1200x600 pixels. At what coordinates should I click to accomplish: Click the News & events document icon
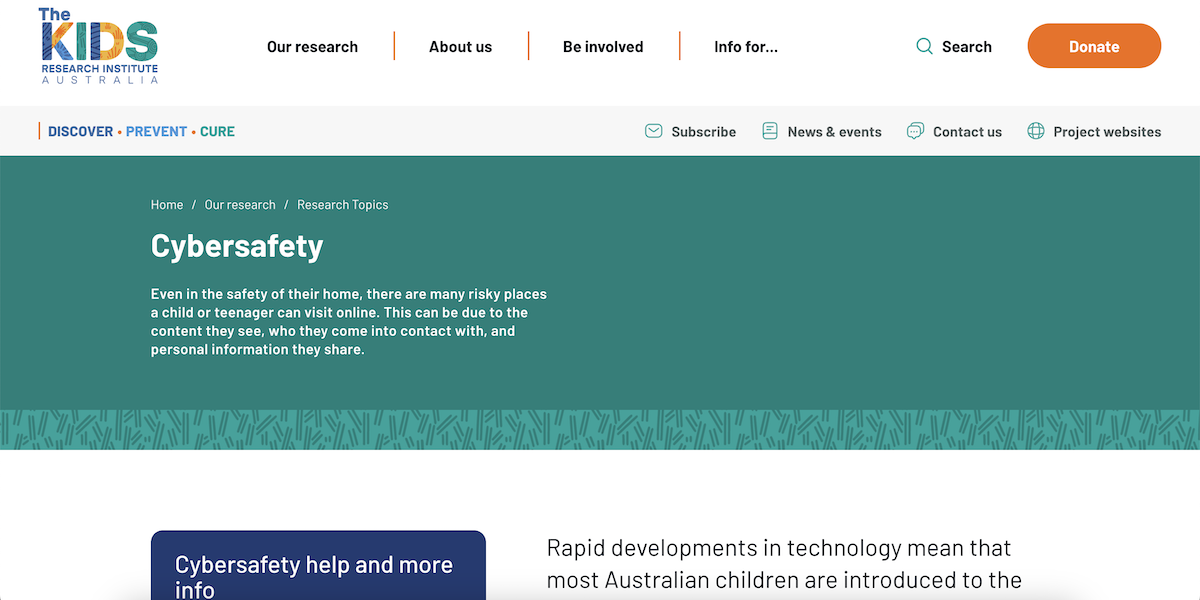click(x=770, y=131)
